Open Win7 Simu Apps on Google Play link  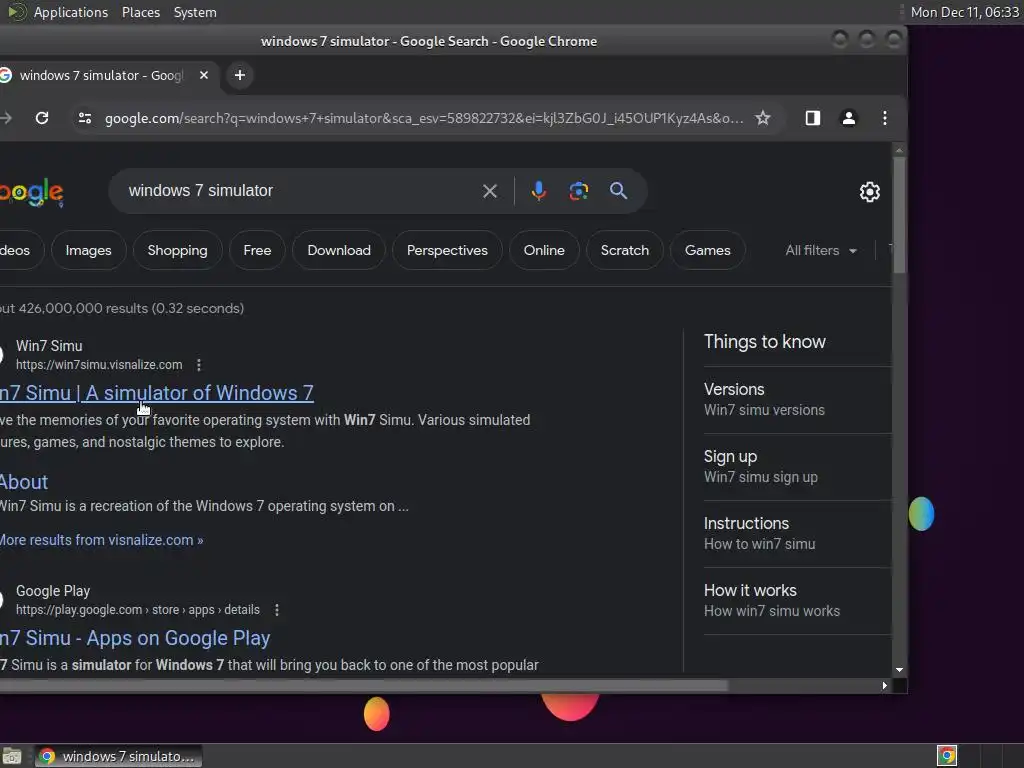[x=135, y=638]
